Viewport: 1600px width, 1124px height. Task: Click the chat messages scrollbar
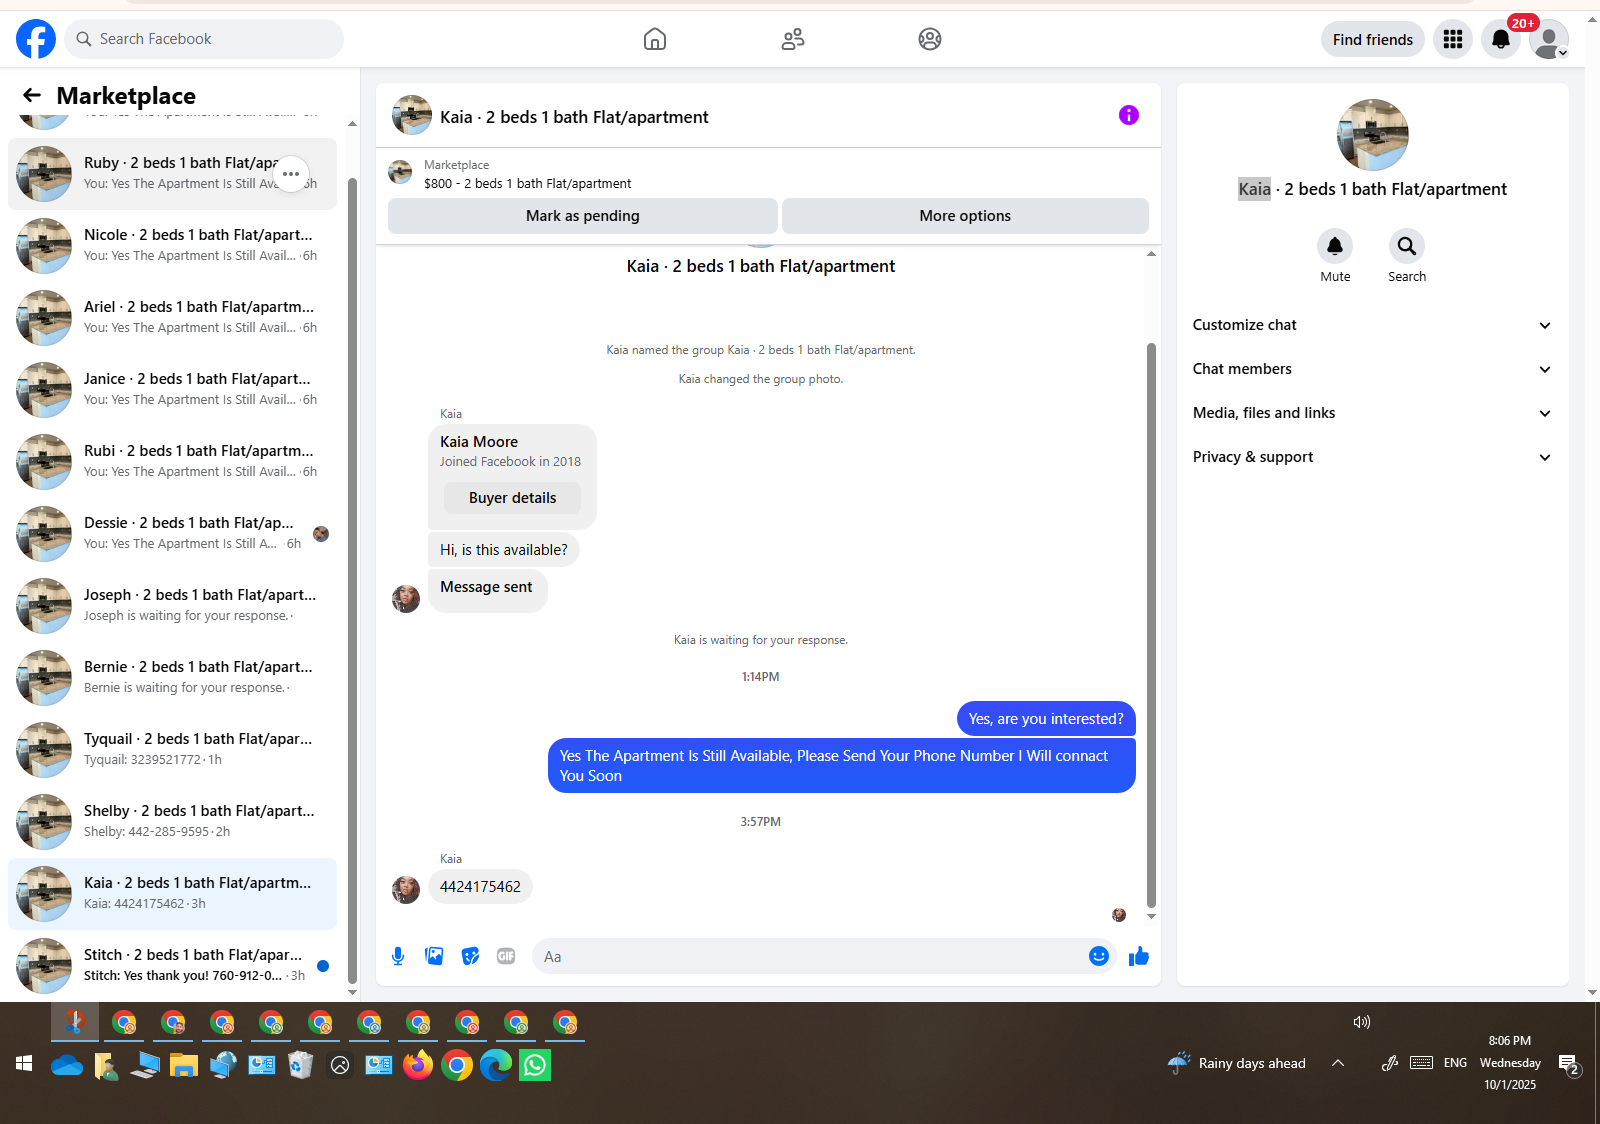pos(1151,625)
